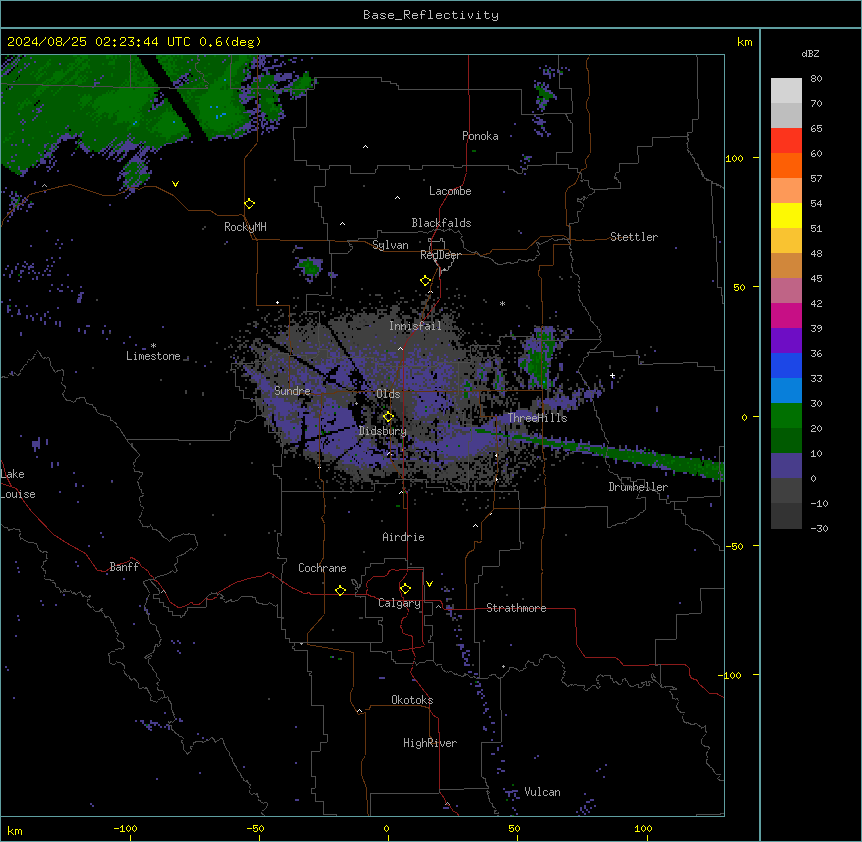Viewport: 862px width, 842px height.
Task: Click the Drumheller city label
Action: [x=638, y=487]
